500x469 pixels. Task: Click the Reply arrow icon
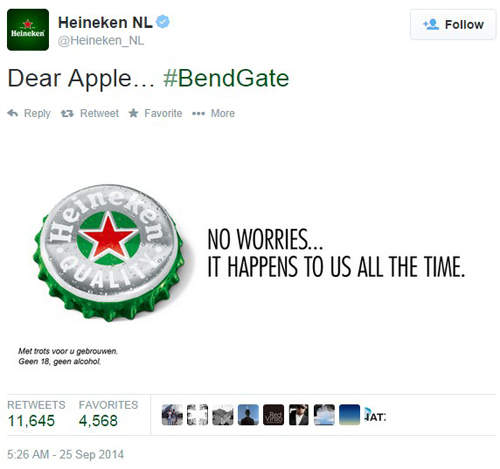(13, 113)
